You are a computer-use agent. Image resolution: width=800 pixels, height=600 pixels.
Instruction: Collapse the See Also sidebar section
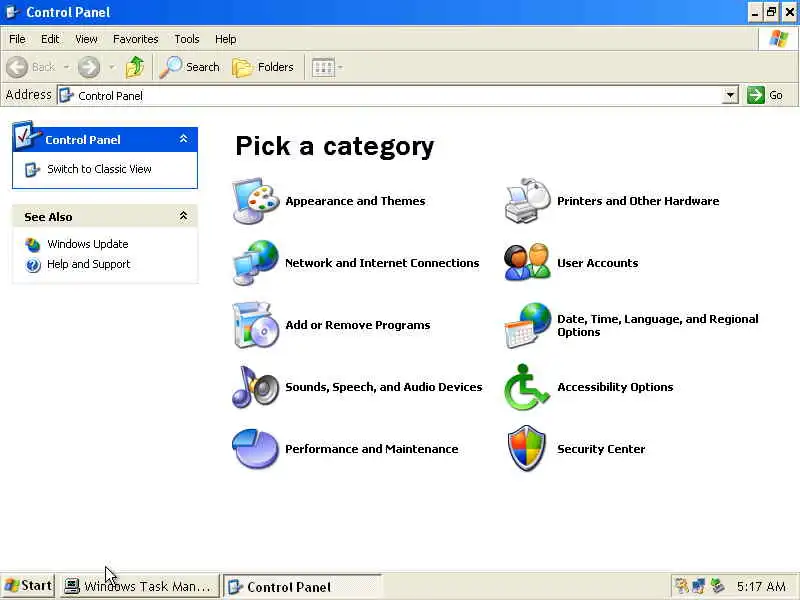click(183, 216)
